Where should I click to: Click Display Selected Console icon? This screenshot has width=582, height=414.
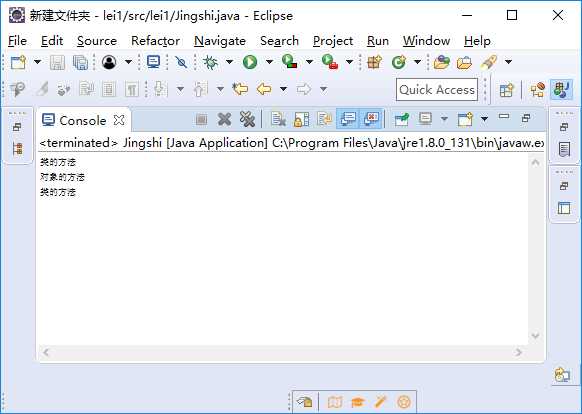(x=425, y=119)
